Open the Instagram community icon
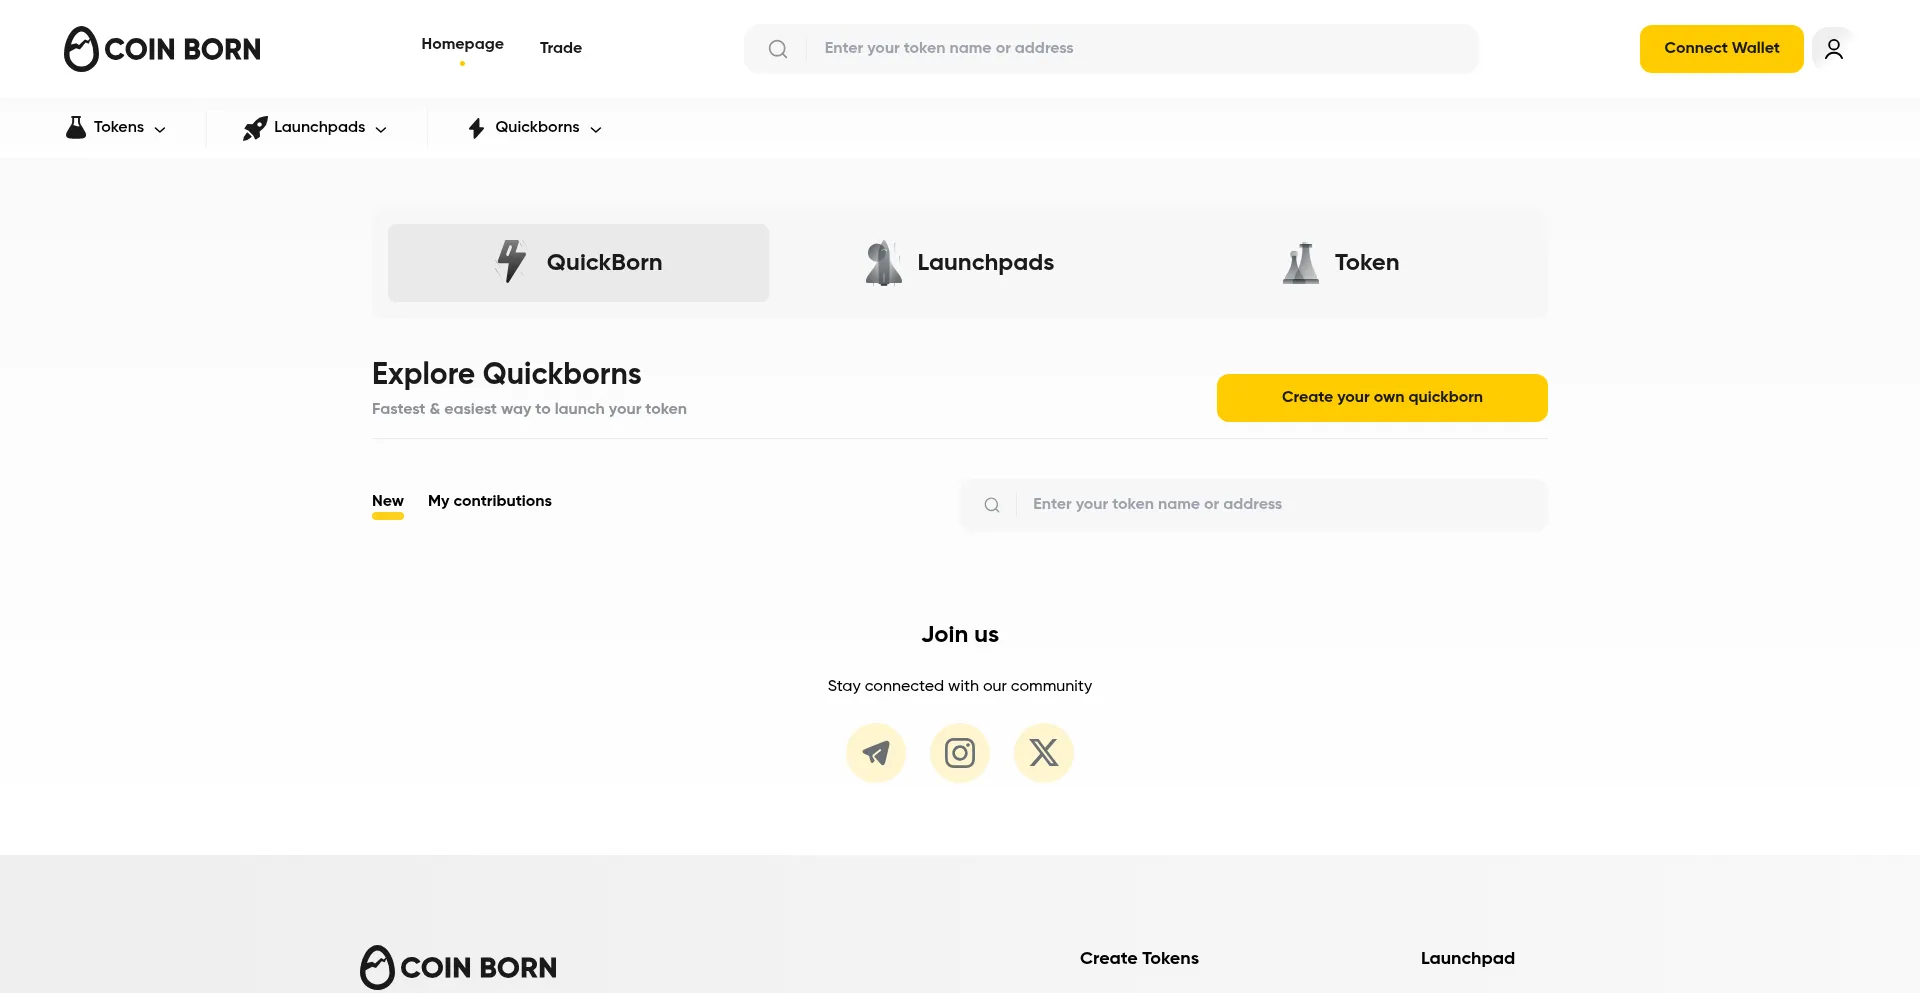The width and height of the screenshot is (1920, 993). pos(959,752)
